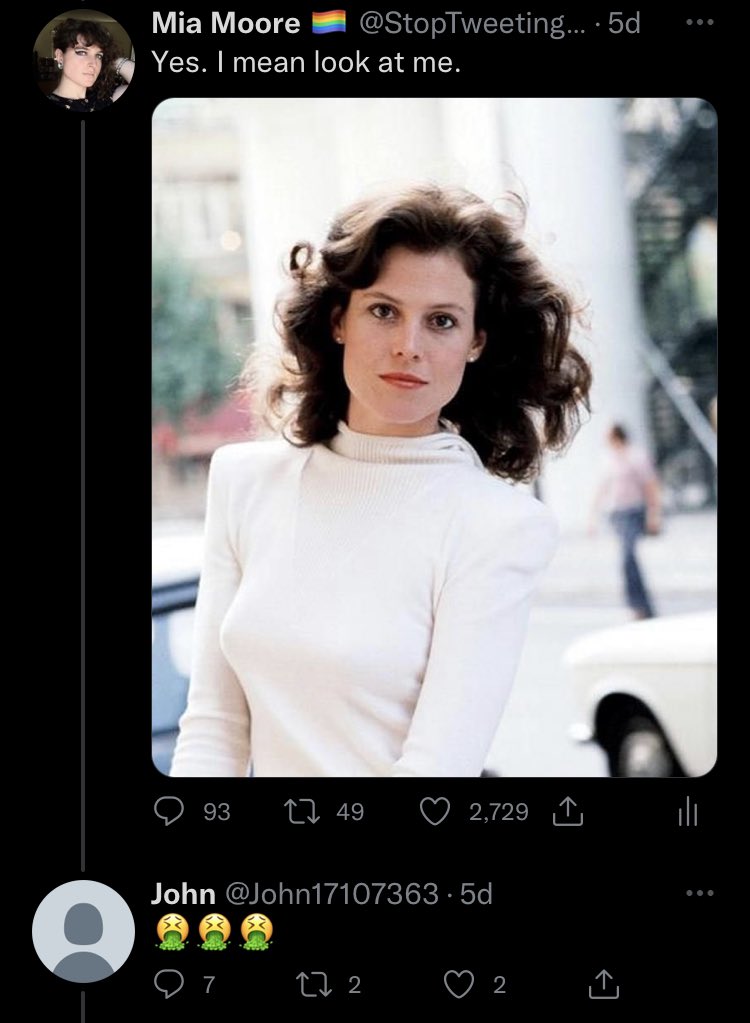Click the John display name
This screenshot has height=1023, width=750.
pyautogui.click(x=182, y=893)
